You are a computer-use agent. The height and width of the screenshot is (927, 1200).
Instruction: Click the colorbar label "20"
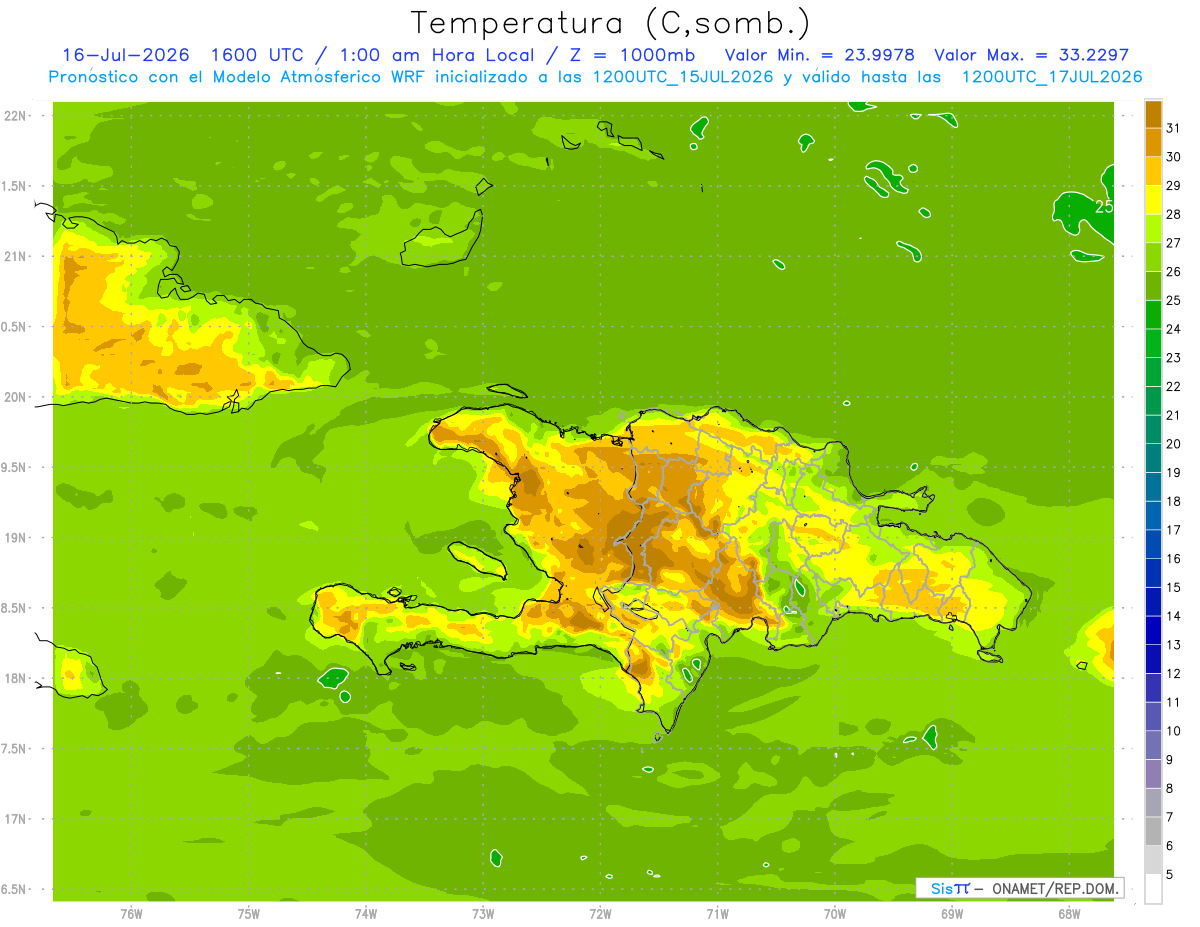[1174, 444]
